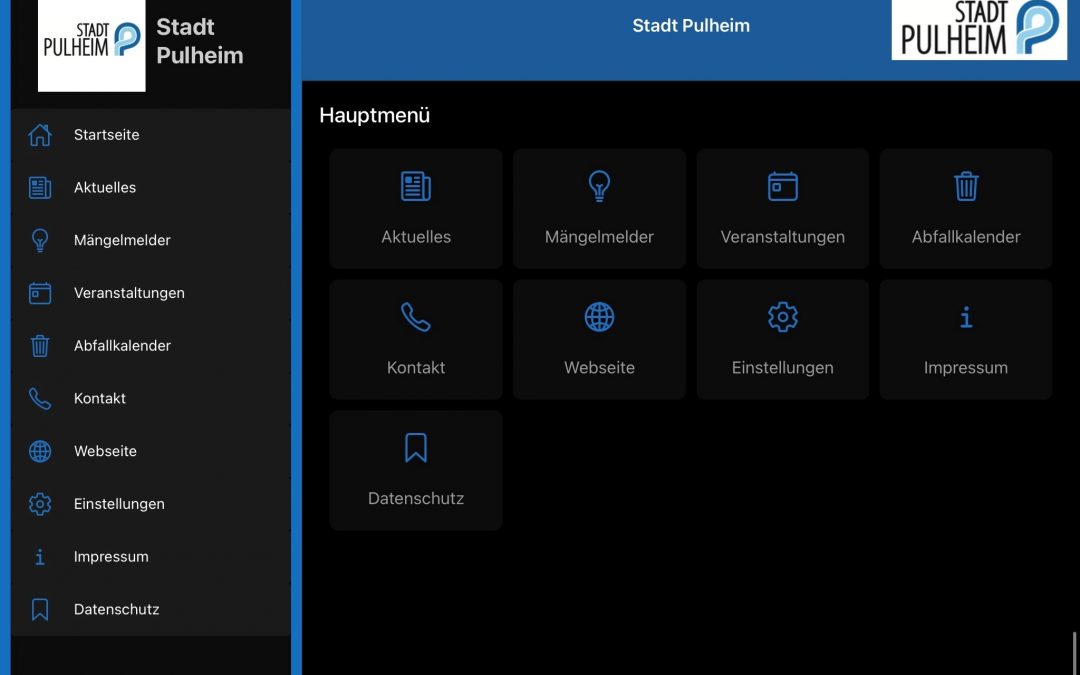Screen dimensions: 1080x675
Task: Go to Veranstaltungen label in the sidebar
Action: (x=129, y=293)
